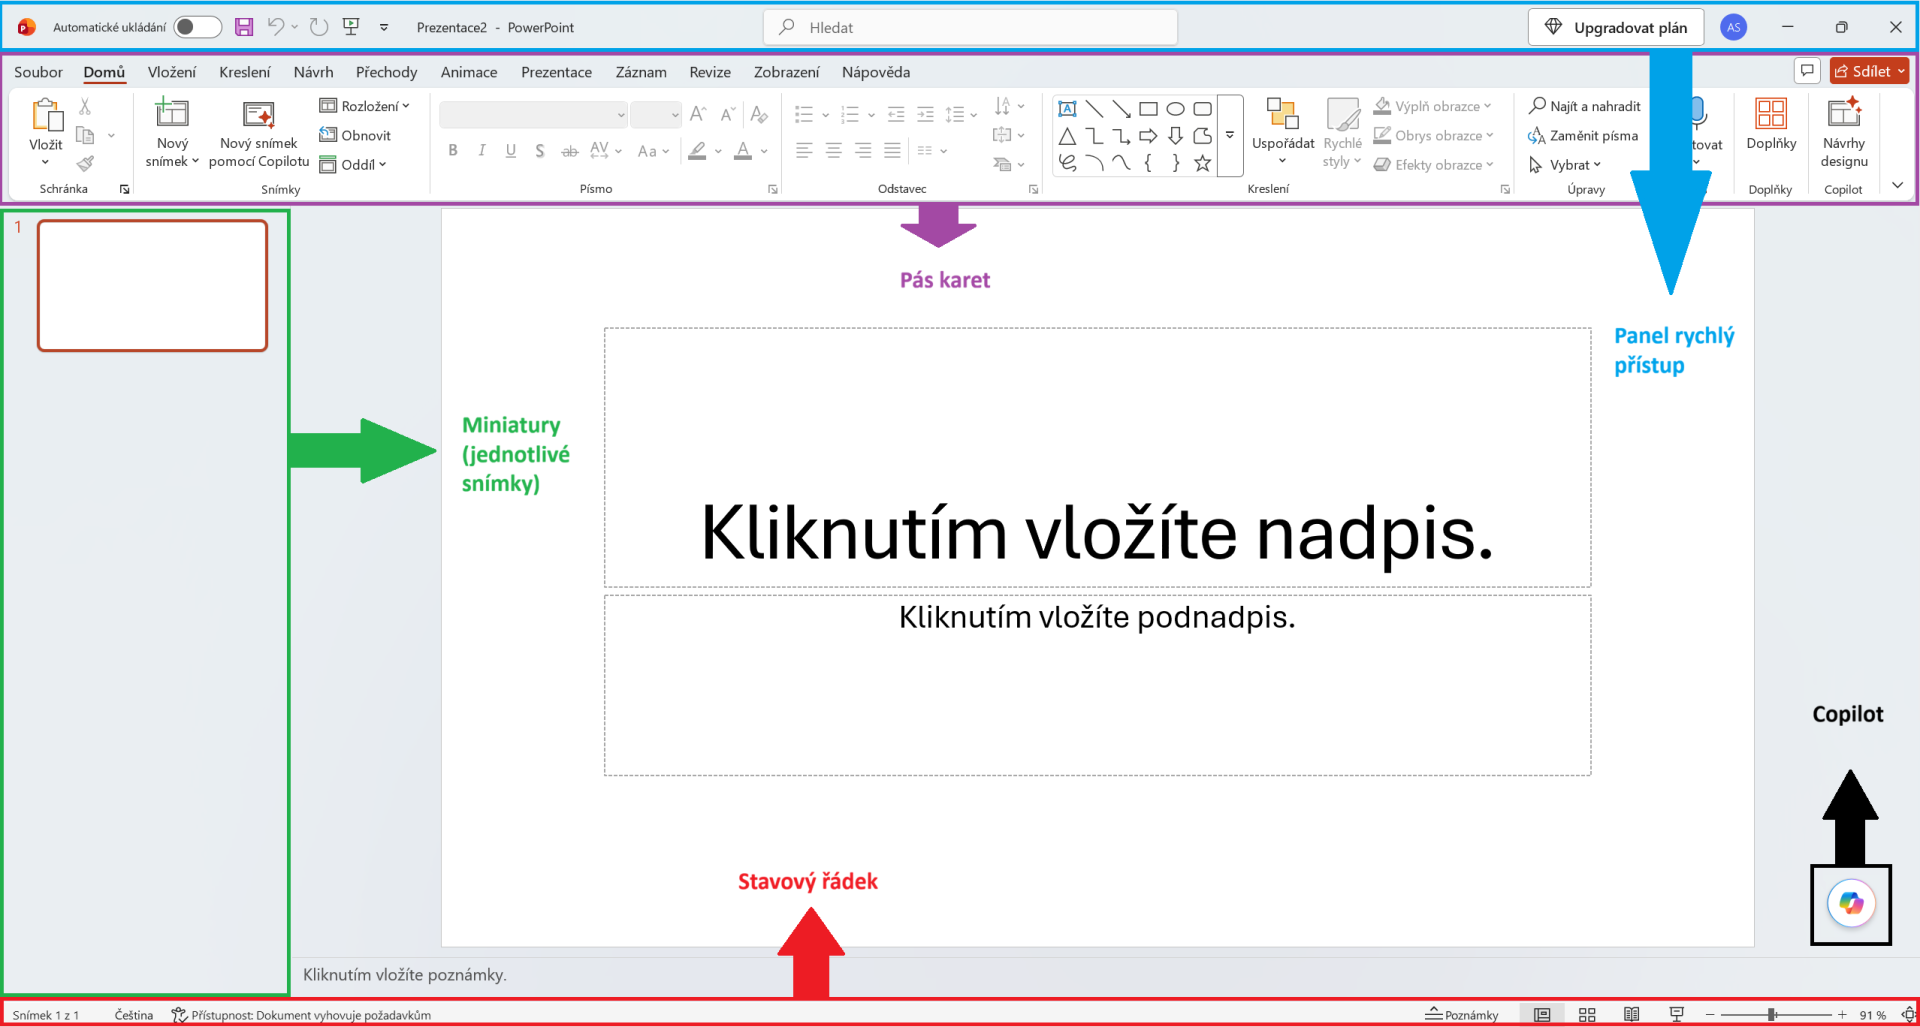The height and width of the screenshot is (1027, 1920).
Task: Justify the paragraph text
Action: point(892,150)
